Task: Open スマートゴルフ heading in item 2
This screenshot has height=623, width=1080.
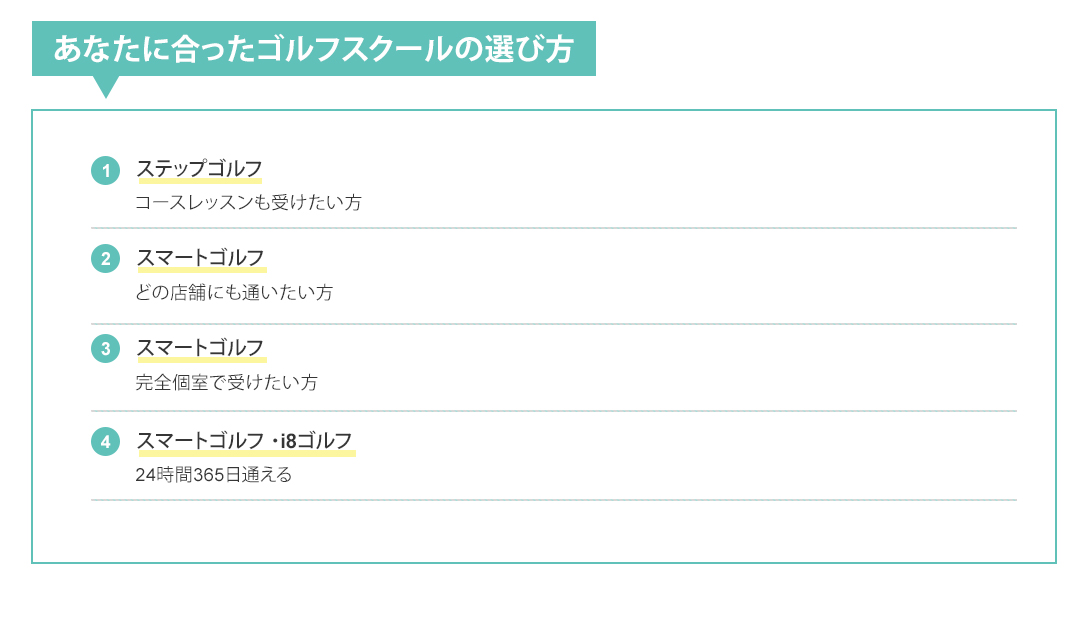Action: pyautogui.click(x=201, y=257)
